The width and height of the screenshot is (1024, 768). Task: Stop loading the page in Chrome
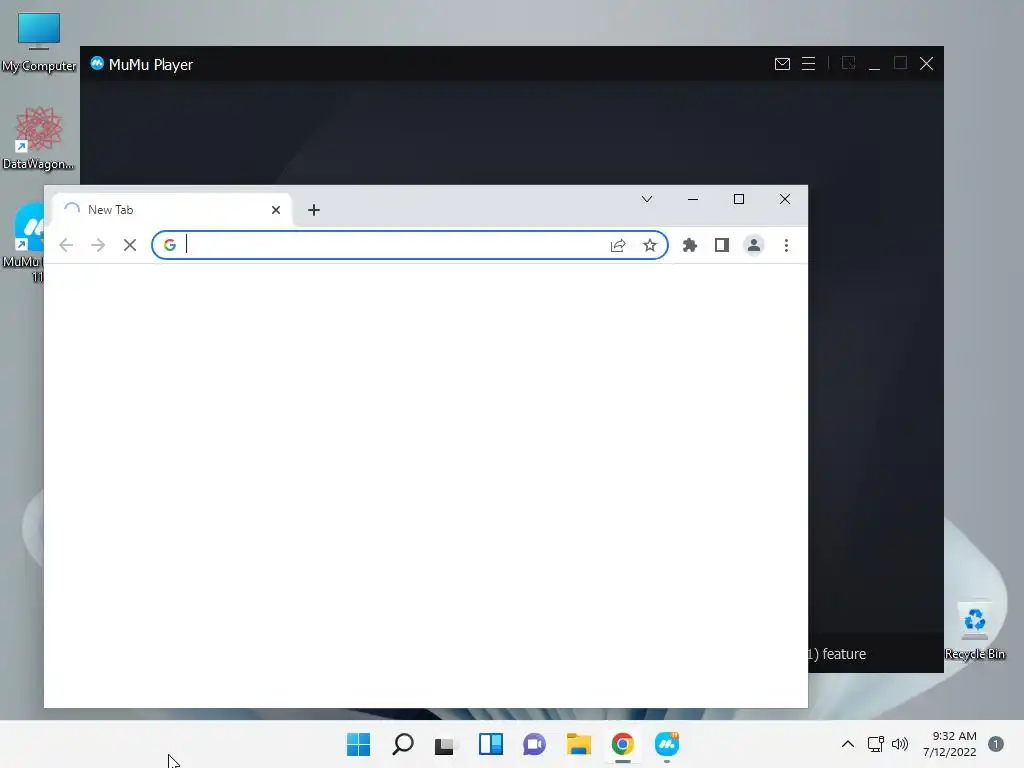130,246
